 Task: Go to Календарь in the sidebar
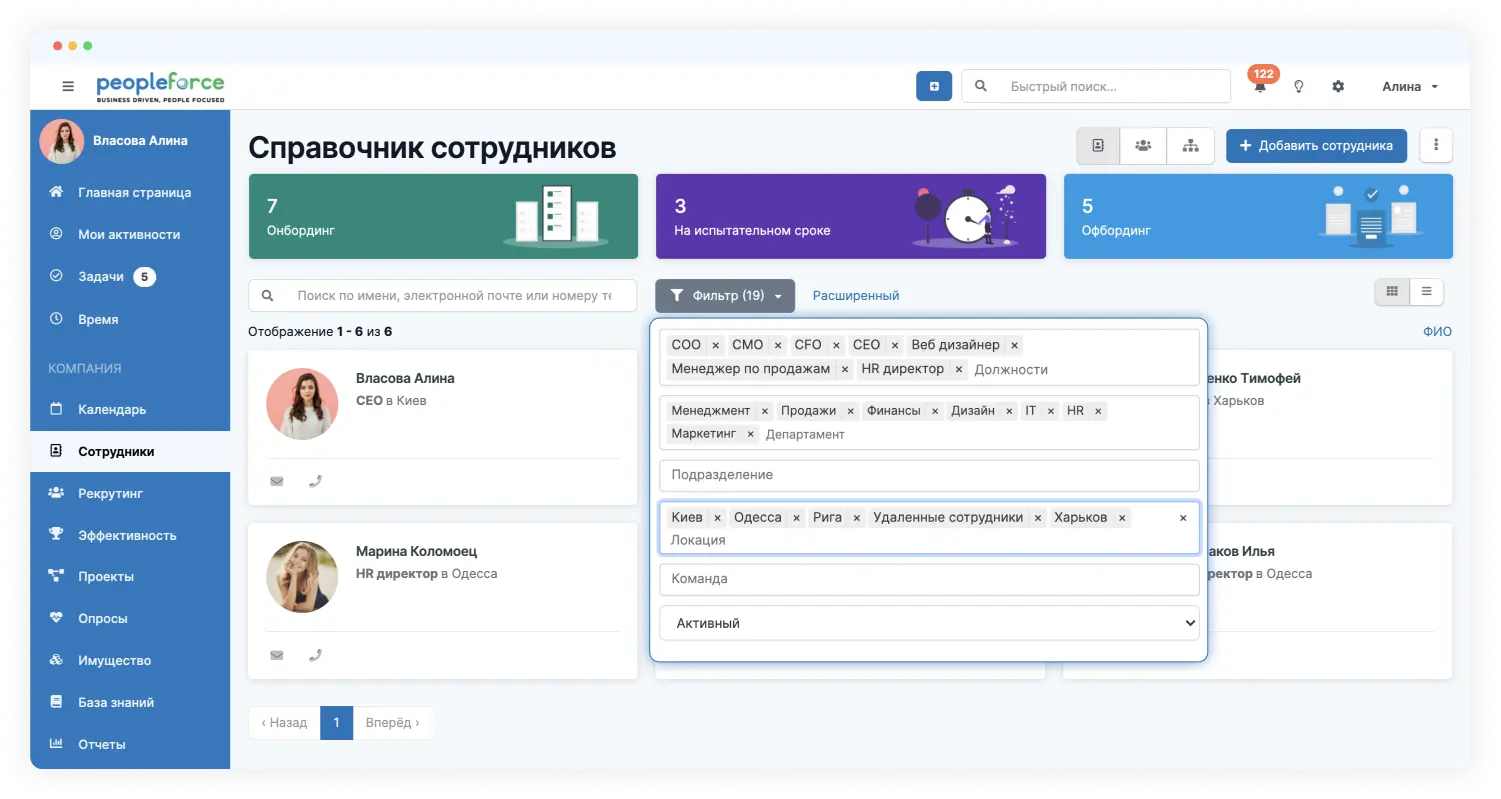tap(112, 409)
